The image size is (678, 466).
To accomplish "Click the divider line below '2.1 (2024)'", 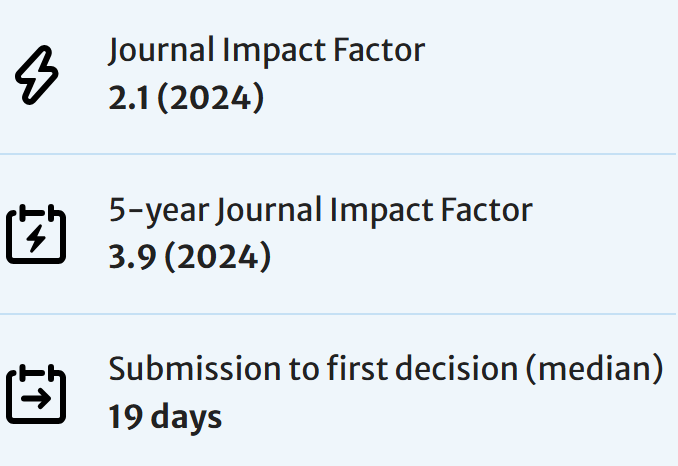I will tap(339, 155).
